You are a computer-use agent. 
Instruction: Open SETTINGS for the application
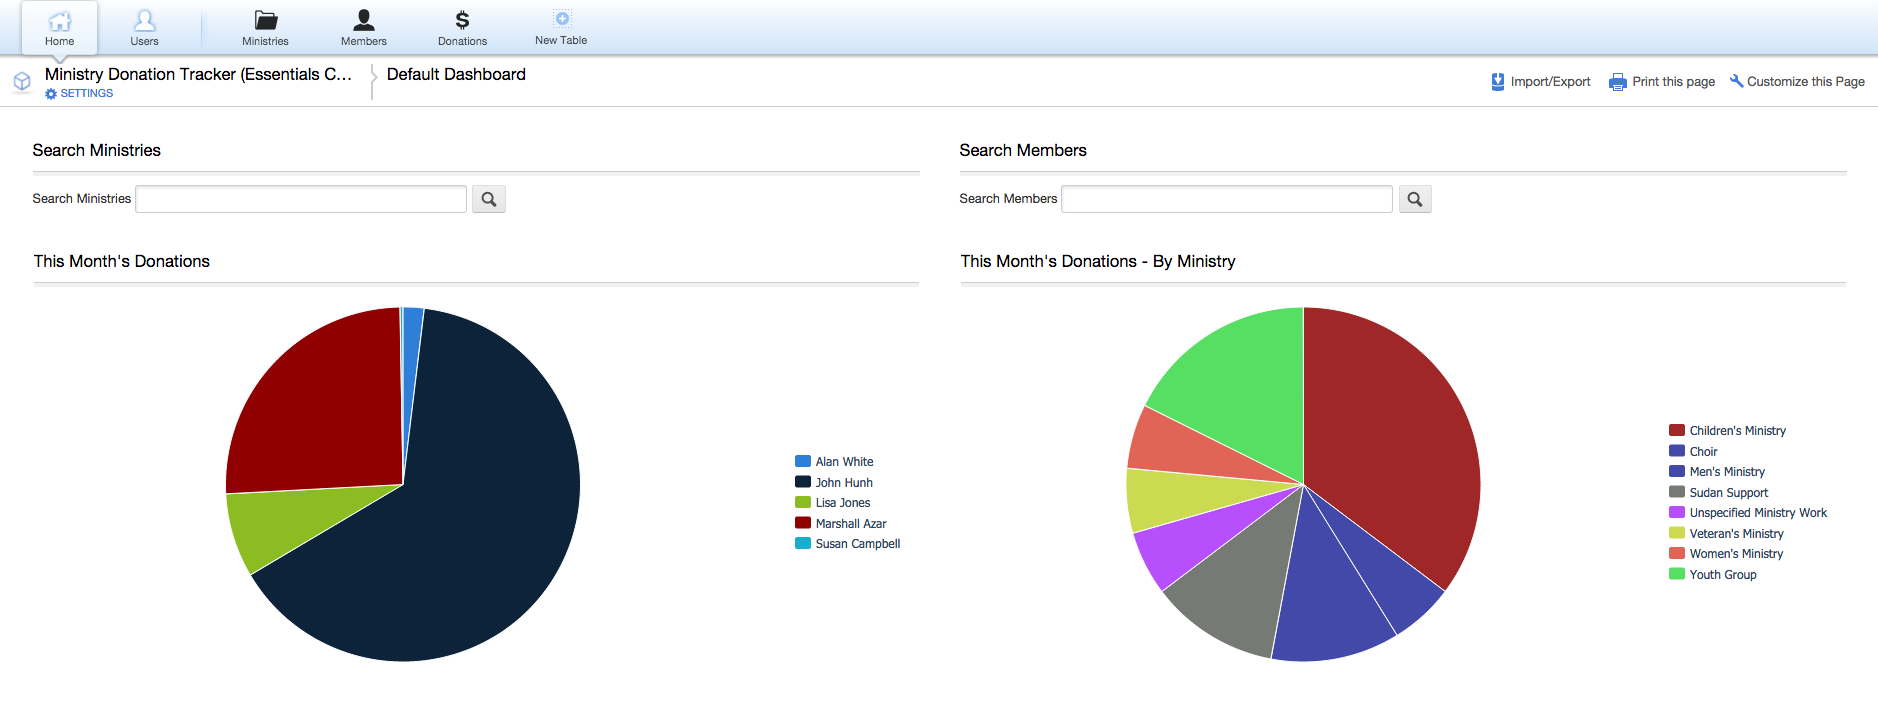[x=79, y=93]
